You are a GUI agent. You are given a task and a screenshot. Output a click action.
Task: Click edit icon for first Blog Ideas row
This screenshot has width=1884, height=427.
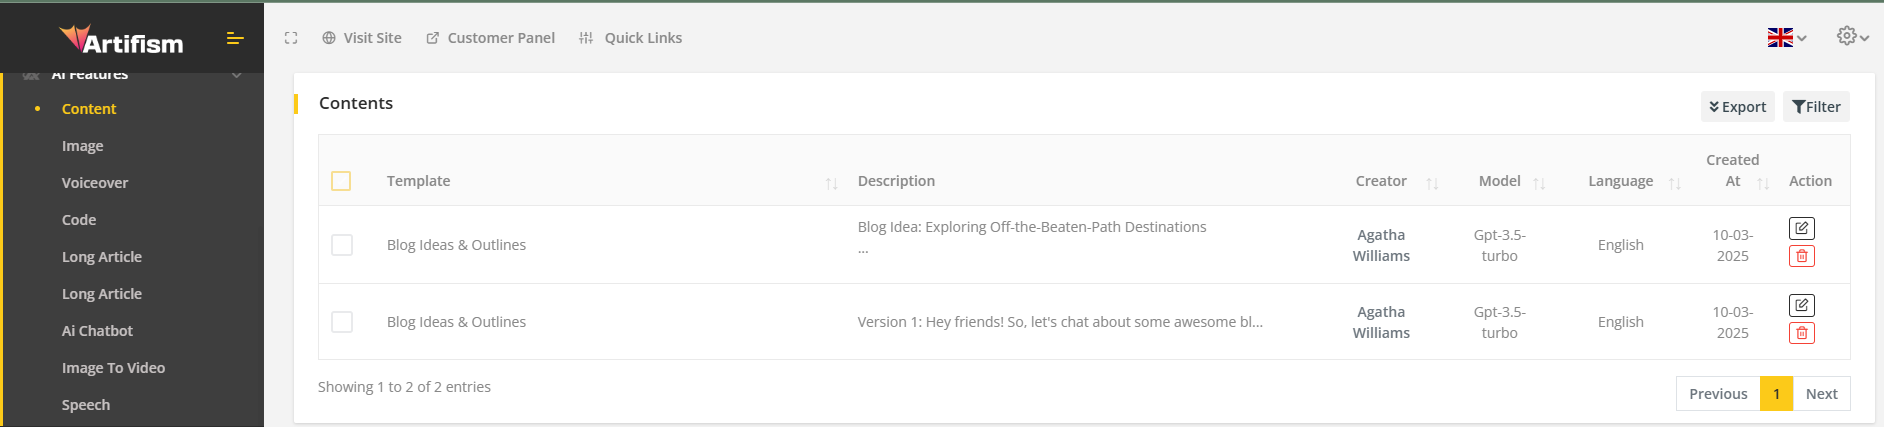[1801, 229]
